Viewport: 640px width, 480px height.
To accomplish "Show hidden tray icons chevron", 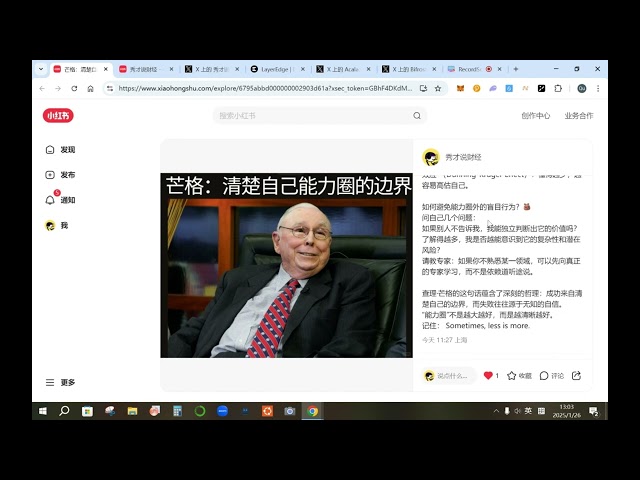I will pyautogui.click(x=496, y=411).
